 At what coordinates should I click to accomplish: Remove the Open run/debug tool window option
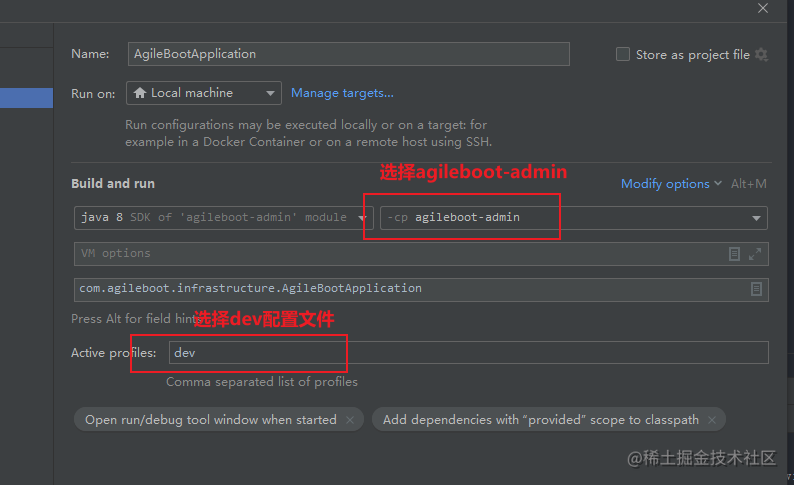tap(350, 420)
